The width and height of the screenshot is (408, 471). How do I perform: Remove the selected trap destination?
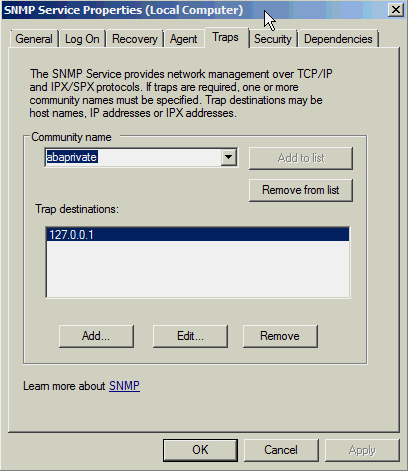coord(280,336)
